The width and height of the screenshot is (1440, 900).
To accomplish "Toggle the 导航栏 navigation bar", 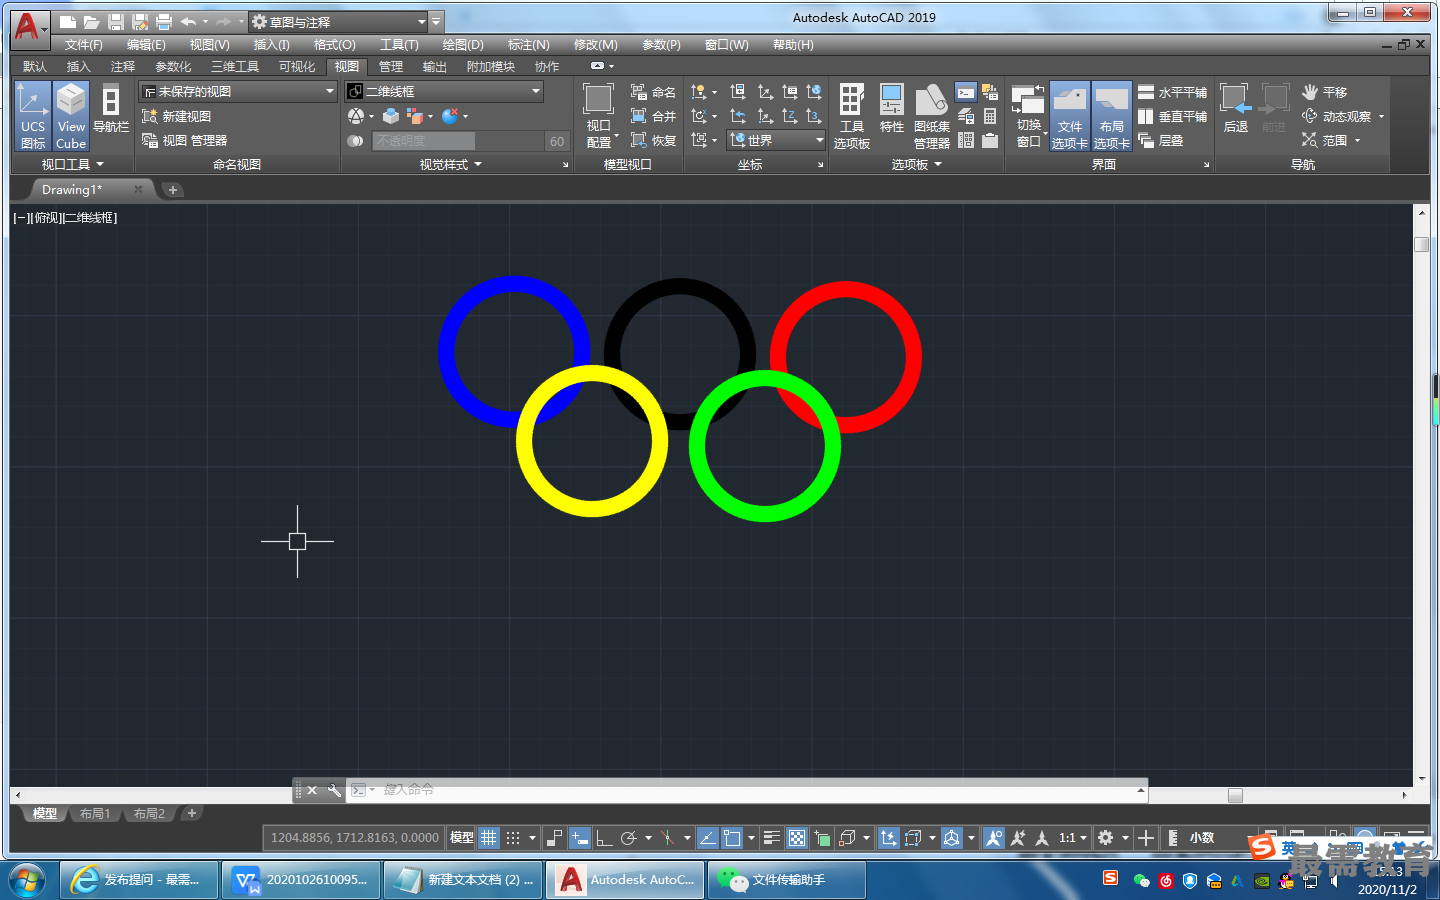I will 111,110.
